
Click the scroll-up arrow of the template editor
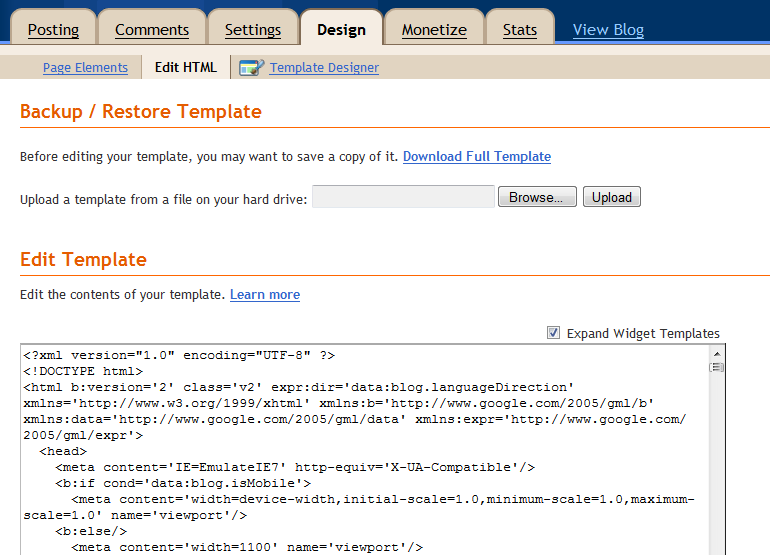click(x=716, y=354)
